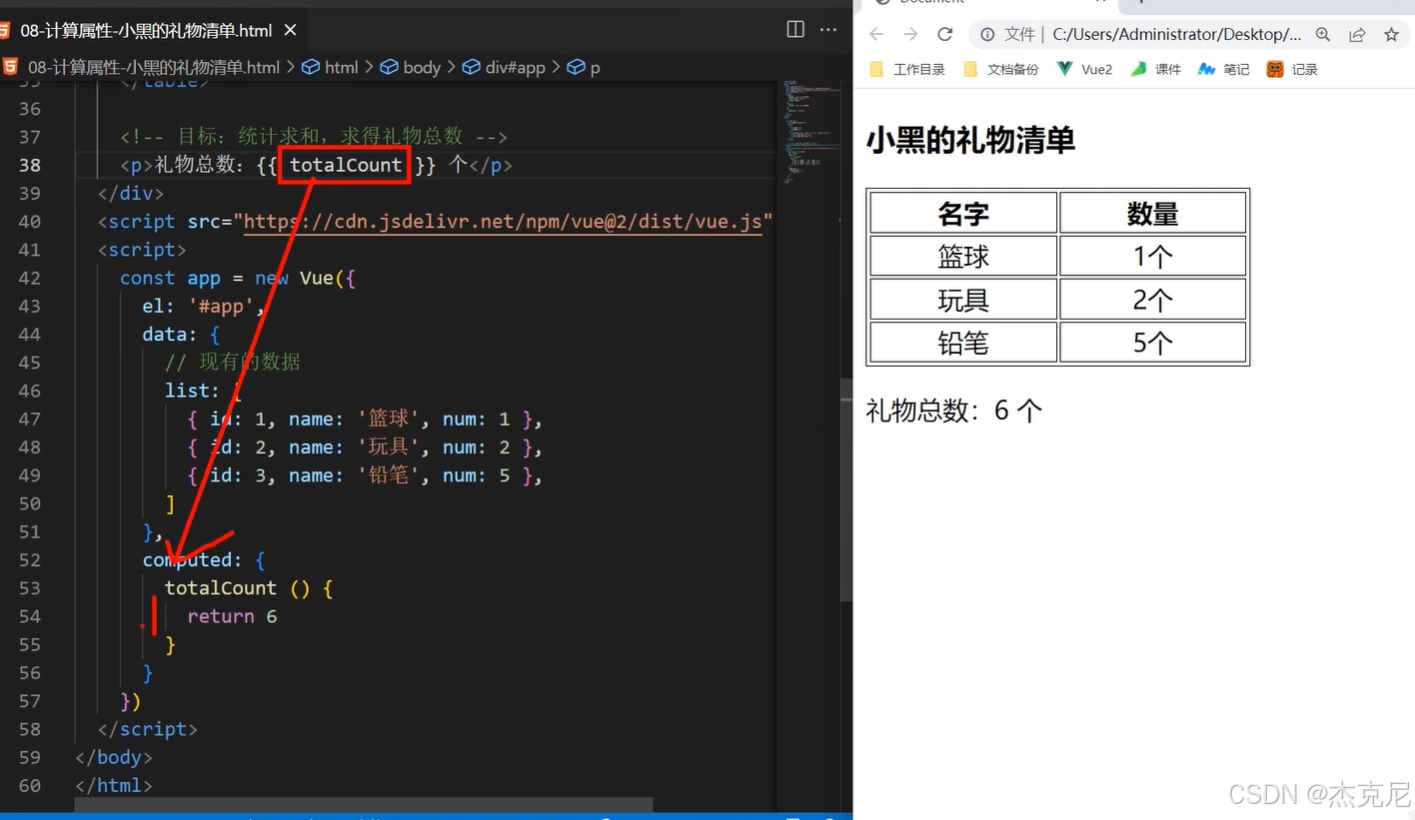The image size is (1415, 820).
Task: Open the Vue2 bookmark
Action: (x=1085, y=69)
